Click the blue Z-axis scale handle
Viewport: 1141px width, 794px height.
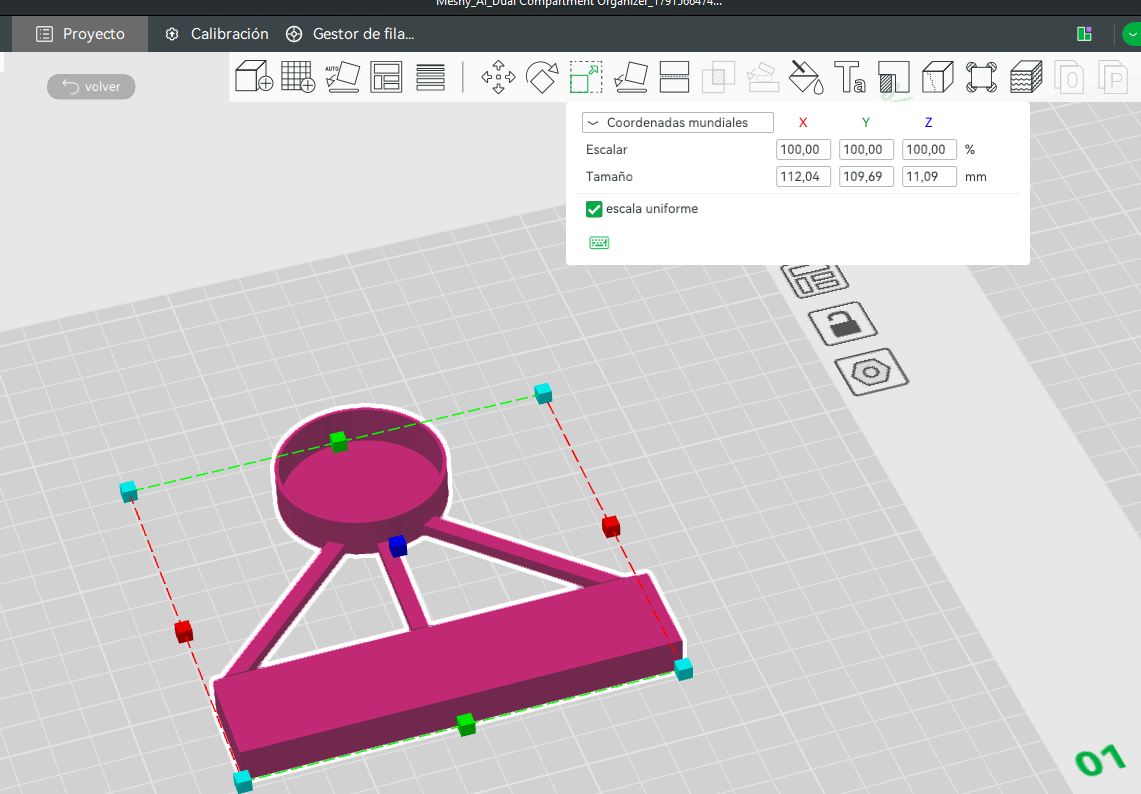(397, 546)
